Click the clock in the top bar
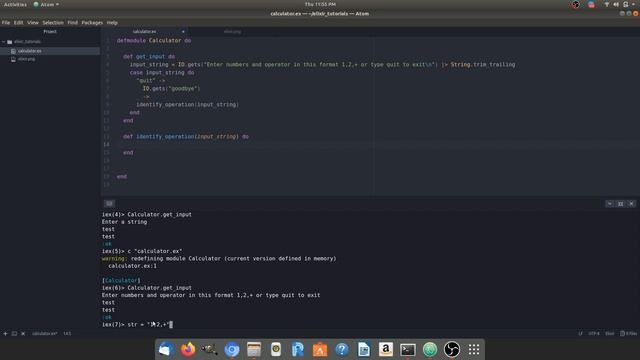This screenshot has height=360, width=640. coord(320,4)
